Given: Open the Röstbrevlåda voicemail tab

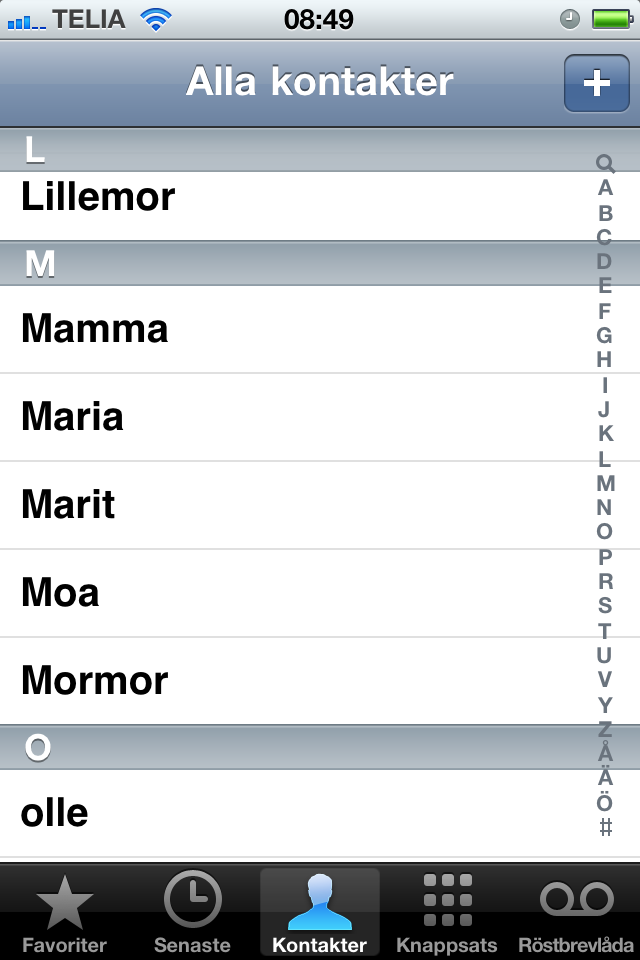Looking at the screenshot, I should (x=576, y=912).
